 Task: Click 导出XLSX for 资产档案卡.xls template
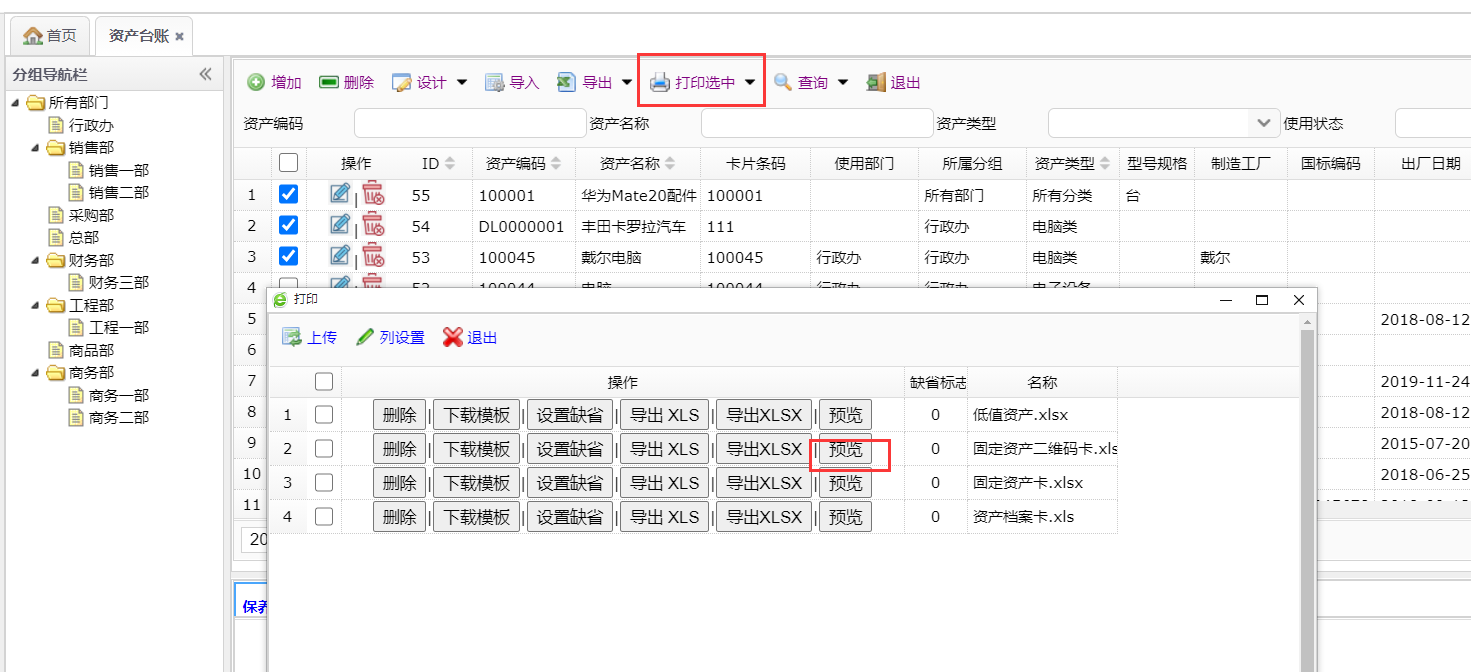click(x=764, y=517)
